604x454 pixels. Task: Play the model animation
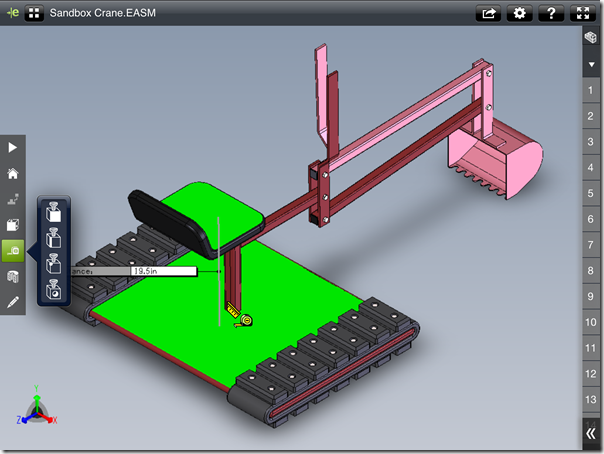13,147
